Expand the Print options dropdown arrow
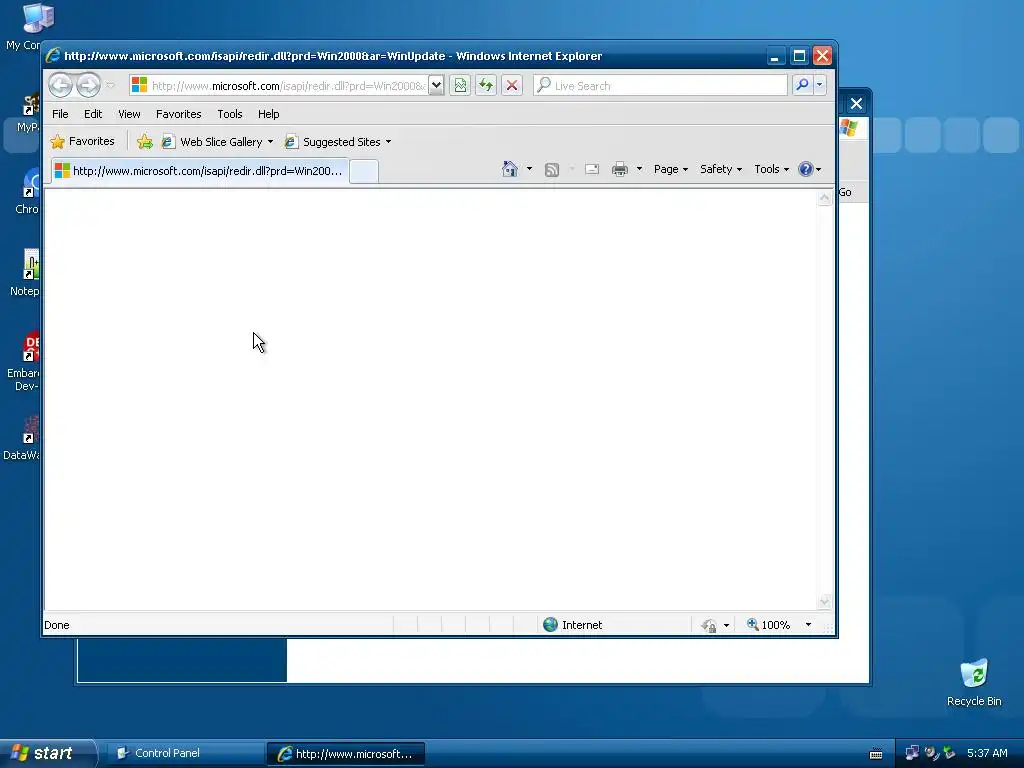 639,169
